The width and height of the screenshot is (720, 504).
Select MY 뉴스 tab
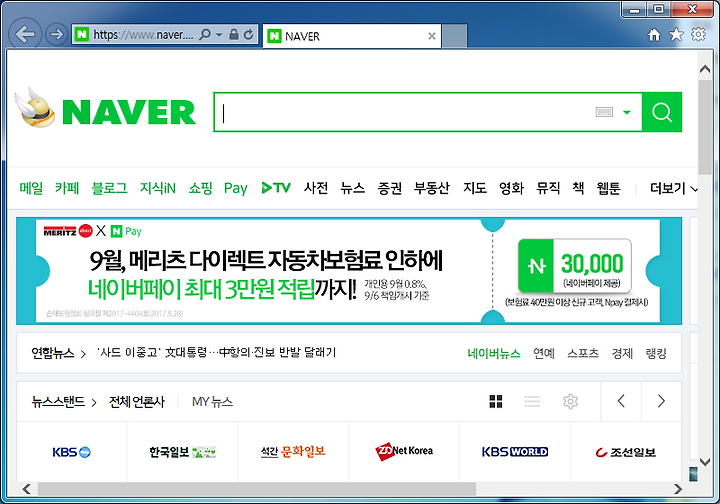212,402
